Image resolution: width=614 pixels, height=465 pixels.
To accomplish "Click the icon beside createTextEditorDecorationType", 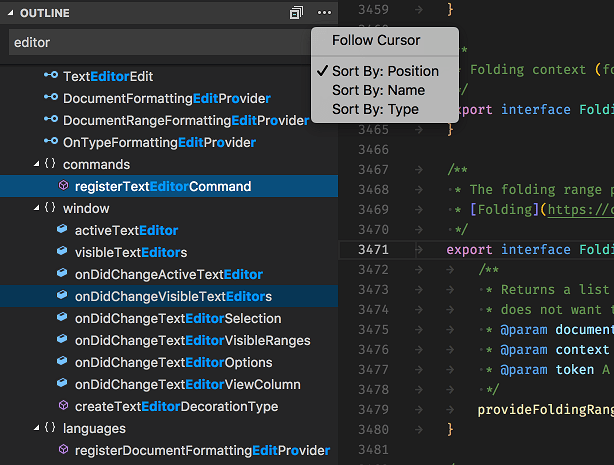I will click(x=62, y=406).
